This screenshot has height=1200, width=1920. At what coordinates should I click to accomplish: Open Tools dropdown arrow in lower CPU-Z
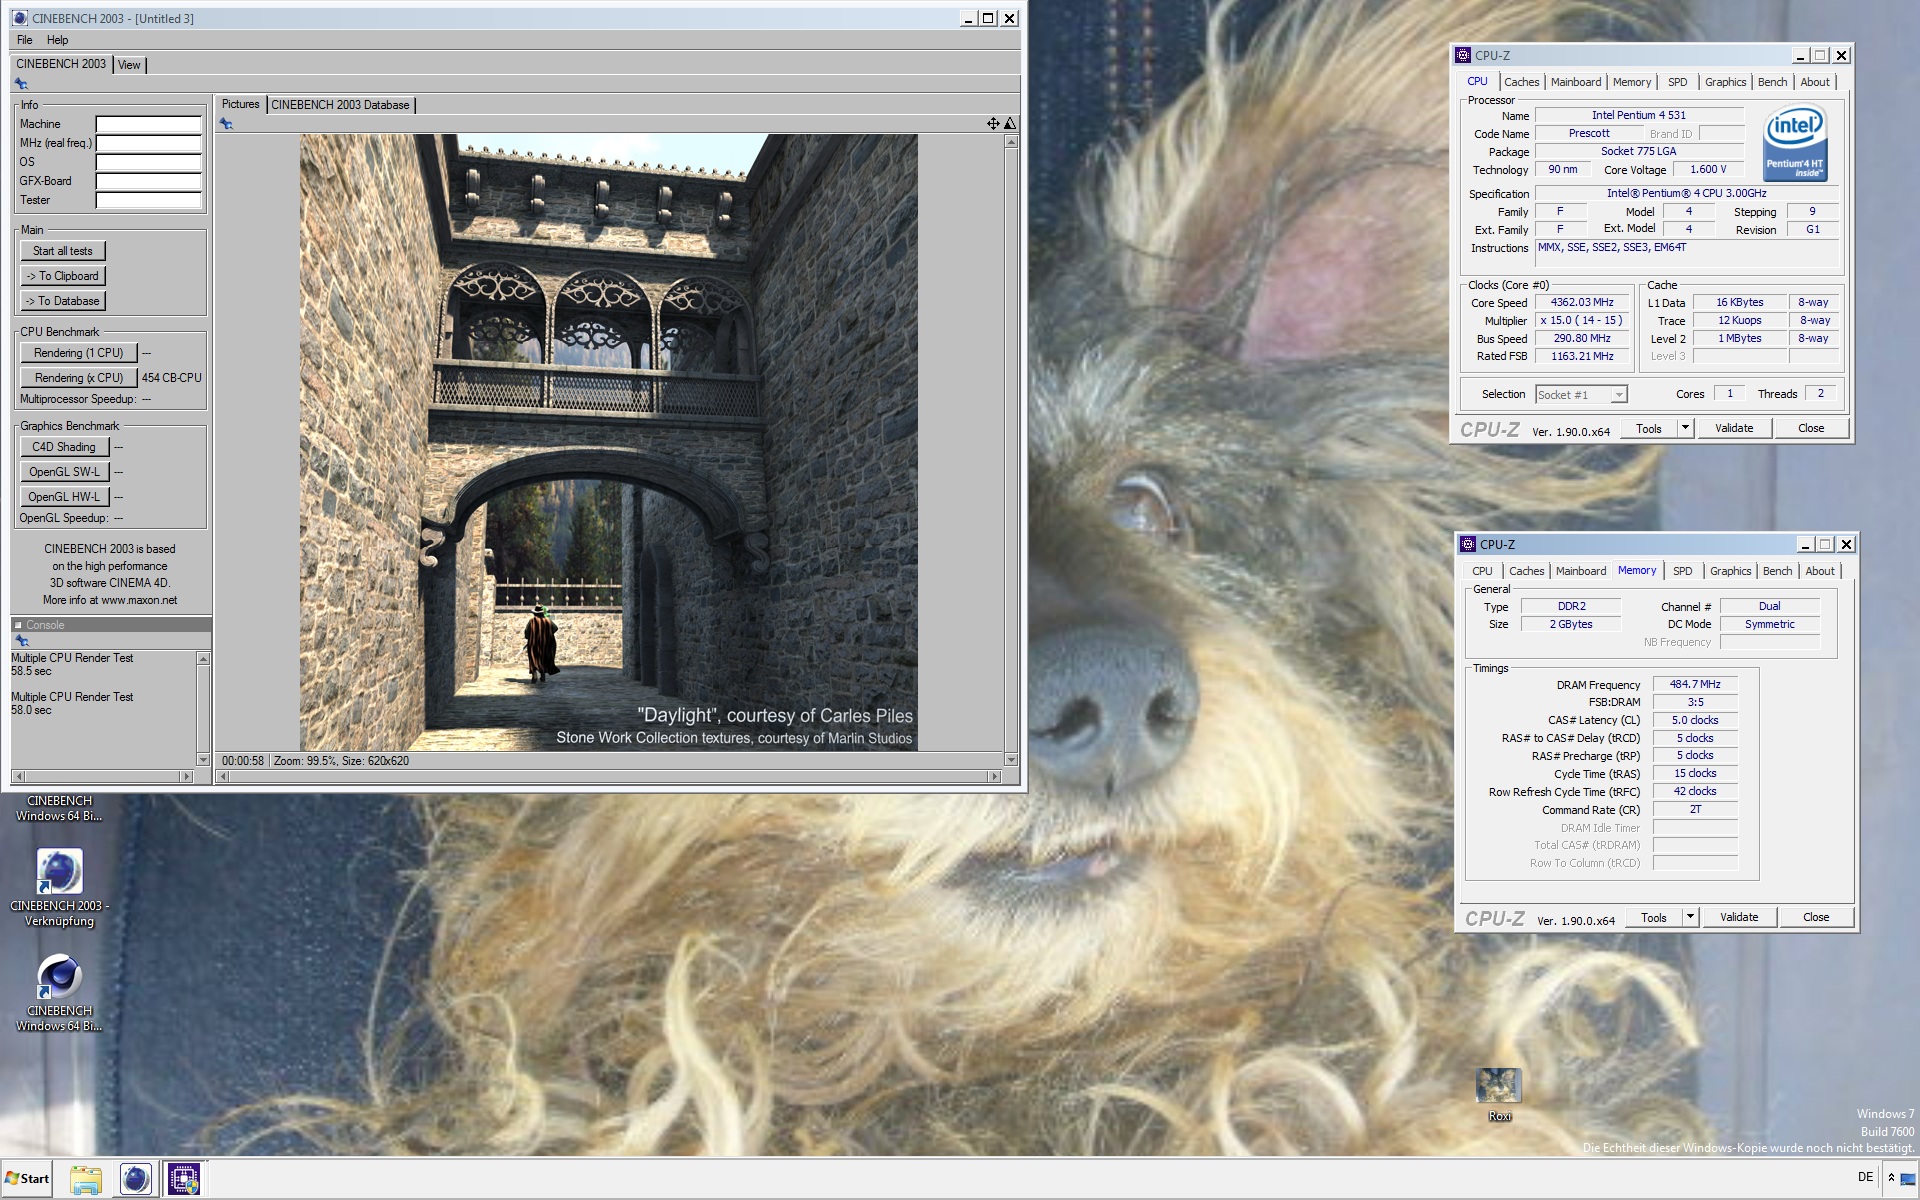click(1690, 917)
